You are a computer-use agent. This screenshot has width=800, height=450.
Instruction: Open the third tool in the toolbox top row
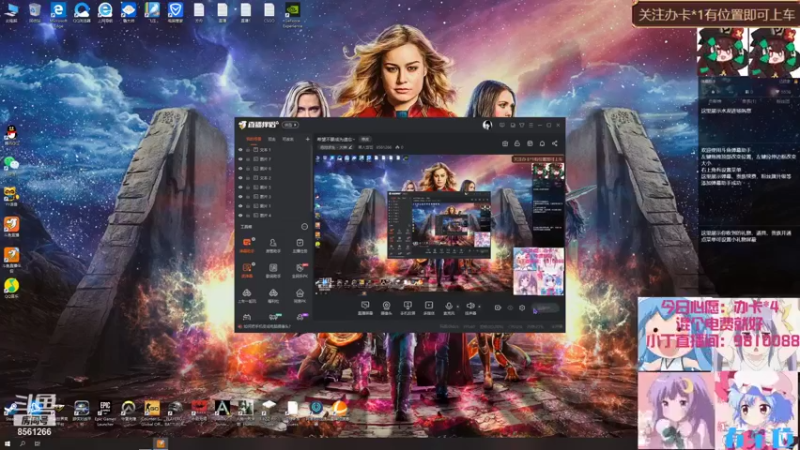(299, 245)
